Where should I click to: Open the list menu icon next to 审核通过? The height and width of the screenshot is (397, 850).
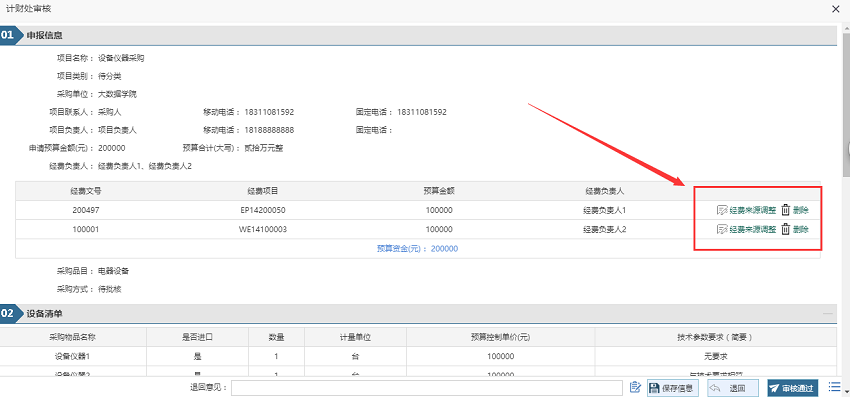(834, 387)
